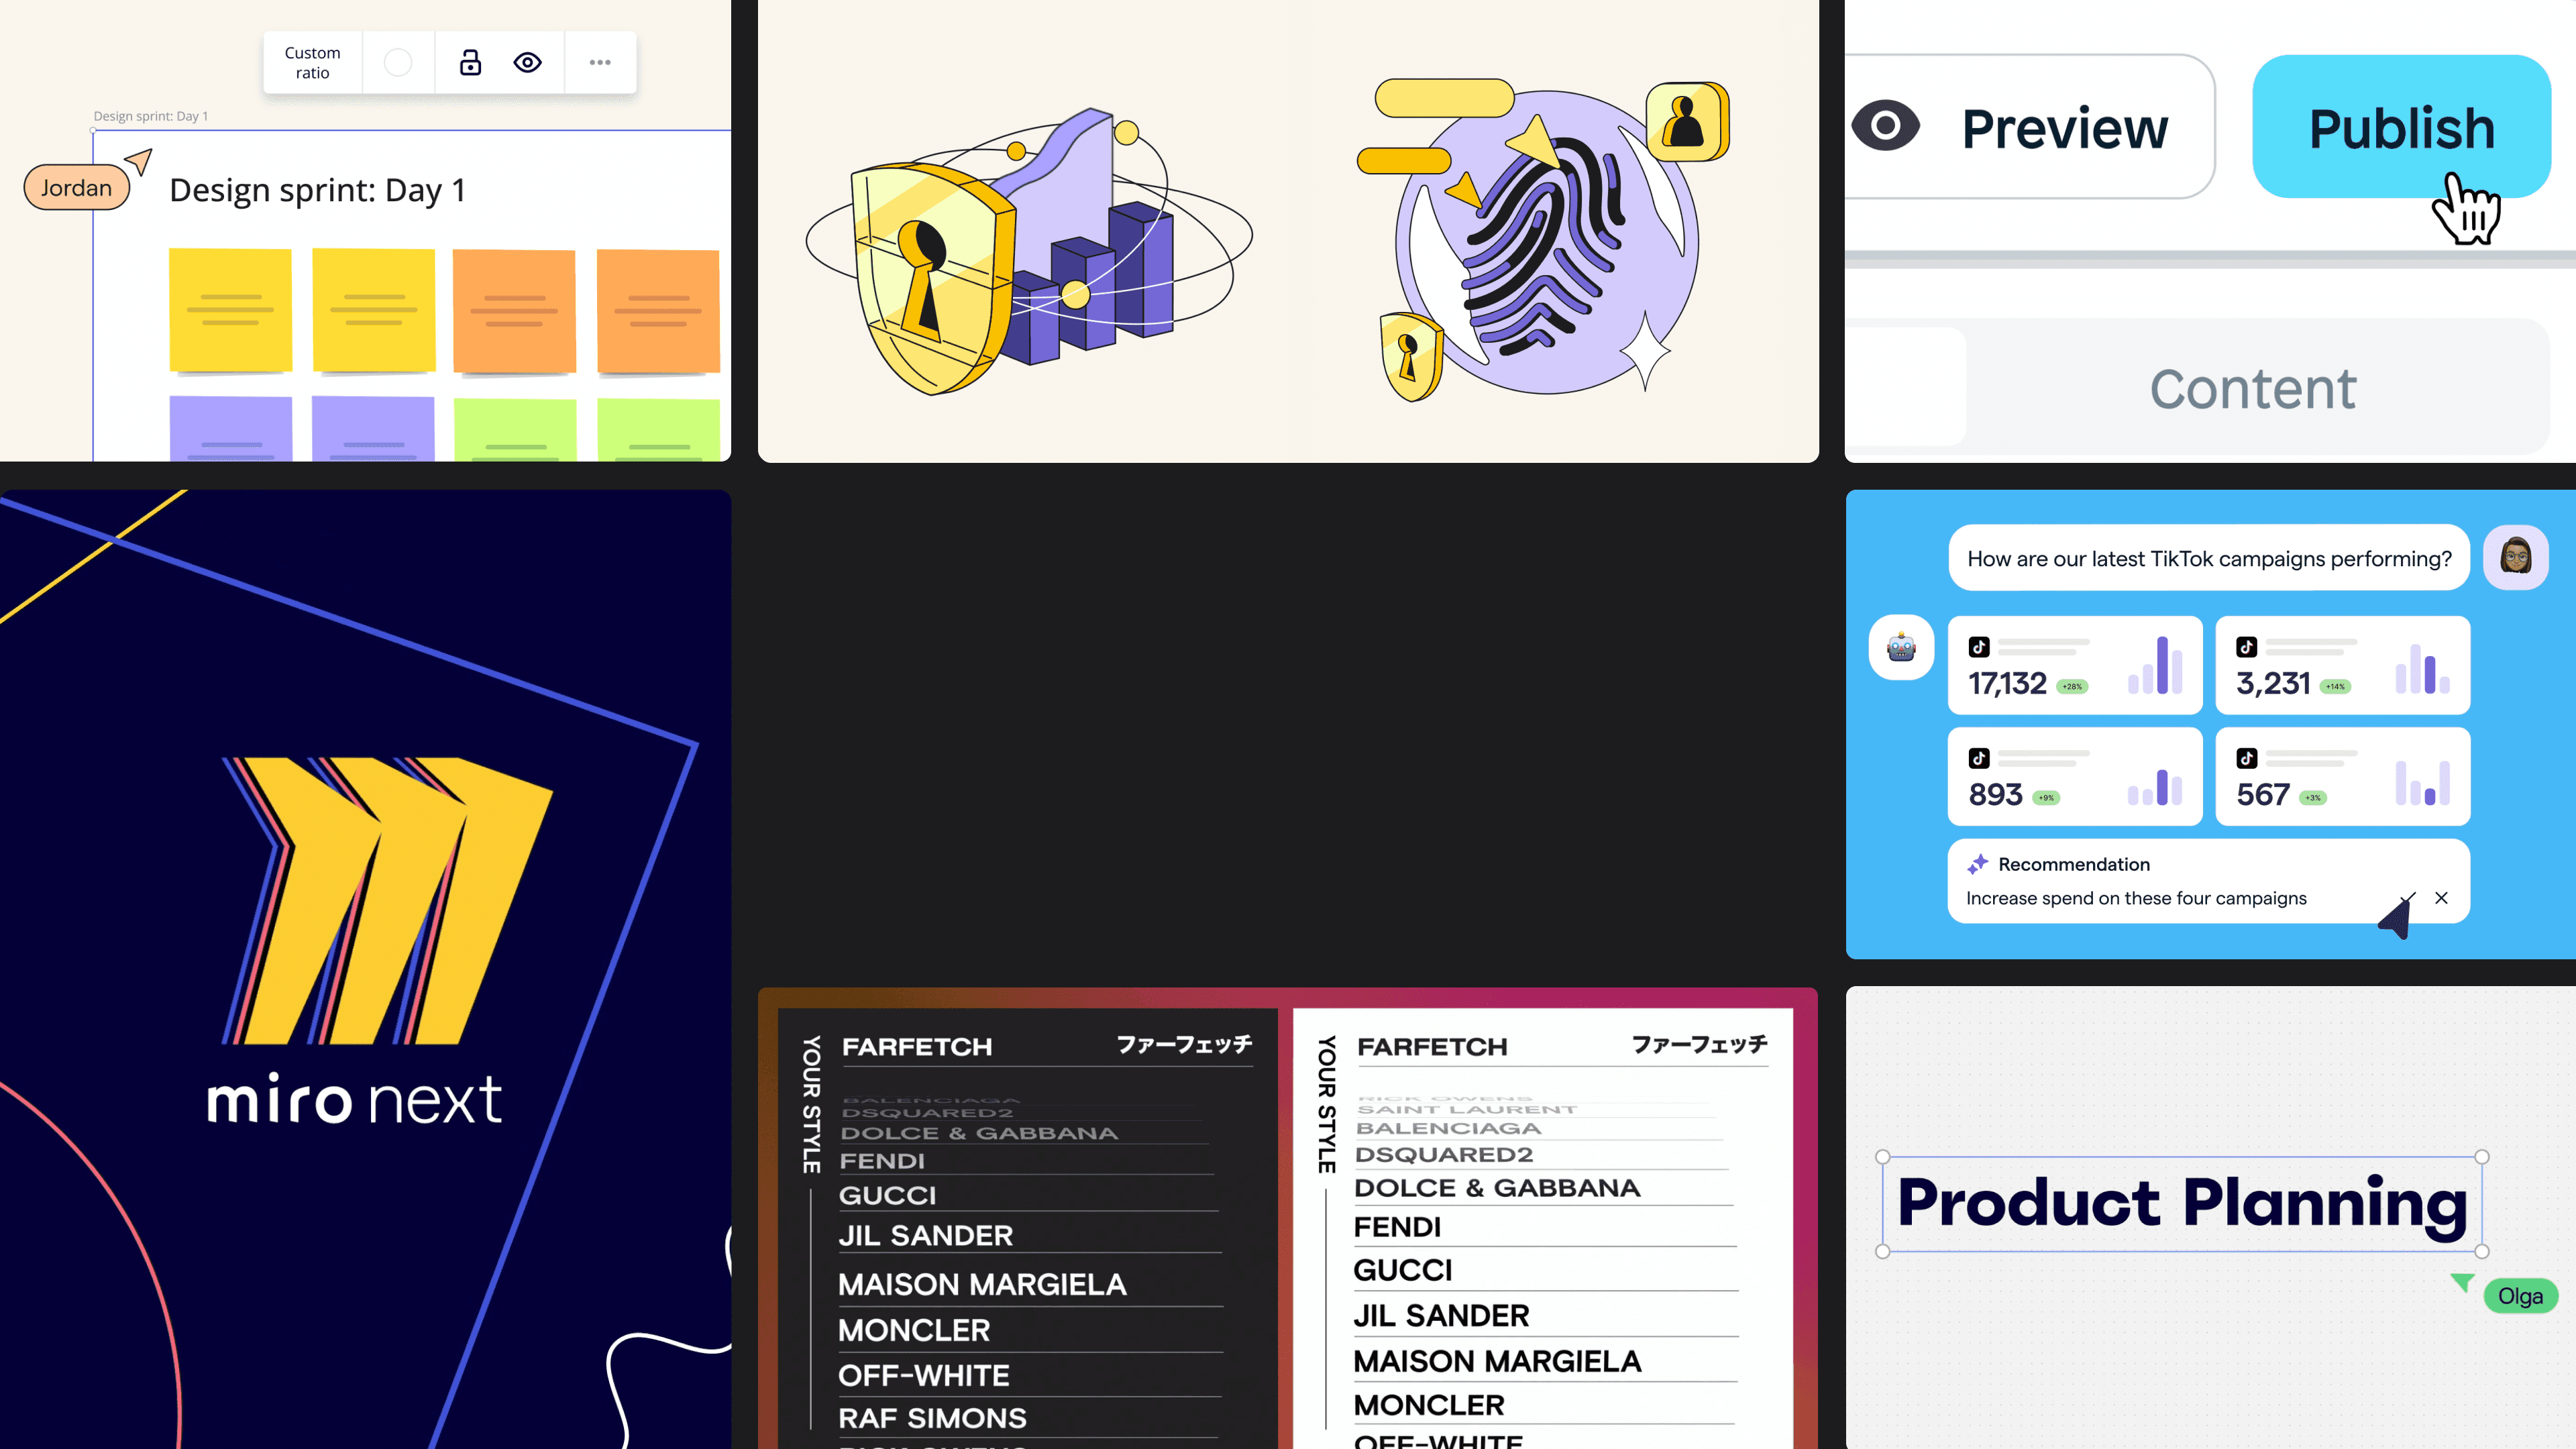Click the yellow user silhouette badge
The width and height of the screenshot is (2576, 1449).
1687,122
